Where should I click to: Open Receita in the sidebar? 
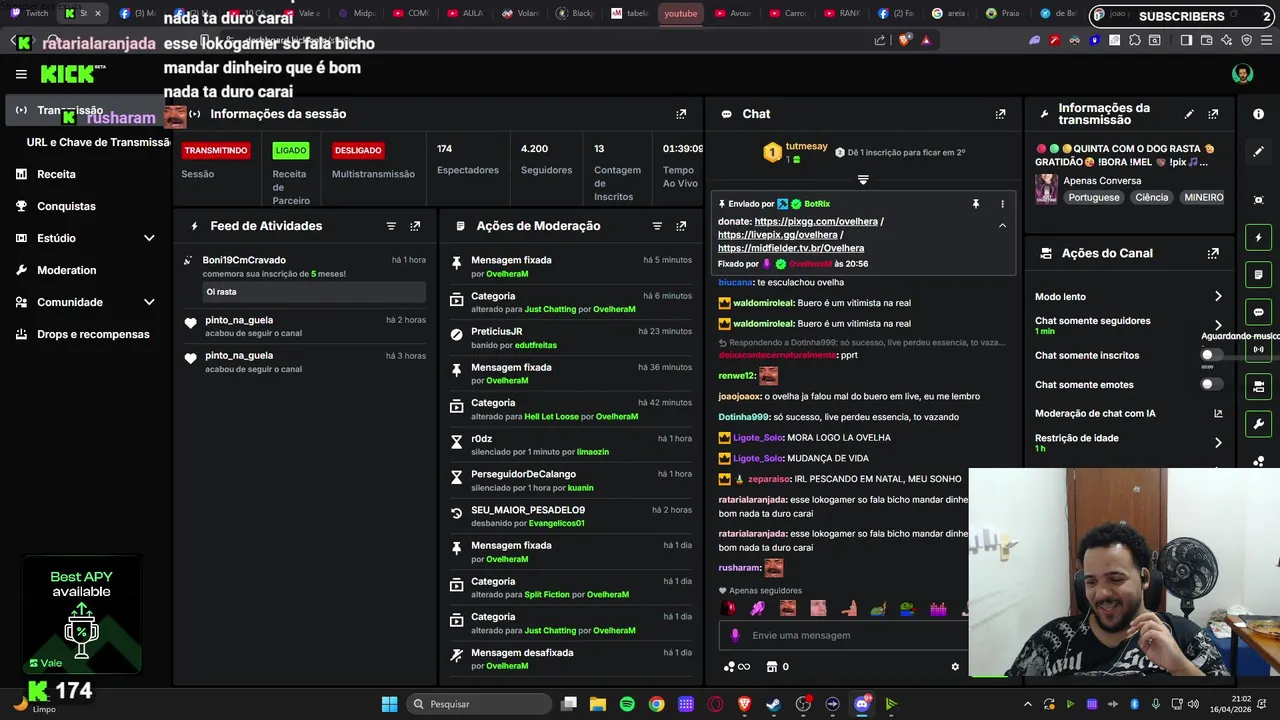[x=56, y=174]
